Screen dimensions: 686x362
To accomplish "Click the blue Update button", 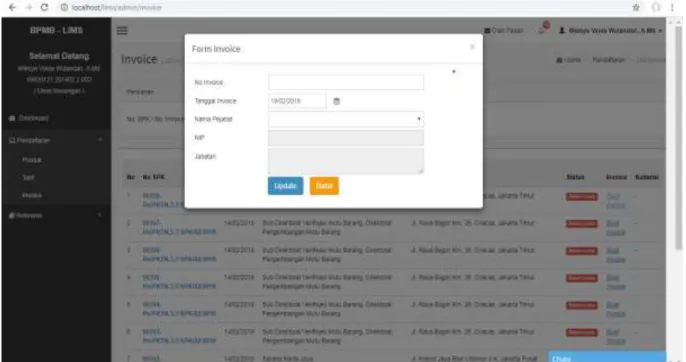I will [285, 186].
